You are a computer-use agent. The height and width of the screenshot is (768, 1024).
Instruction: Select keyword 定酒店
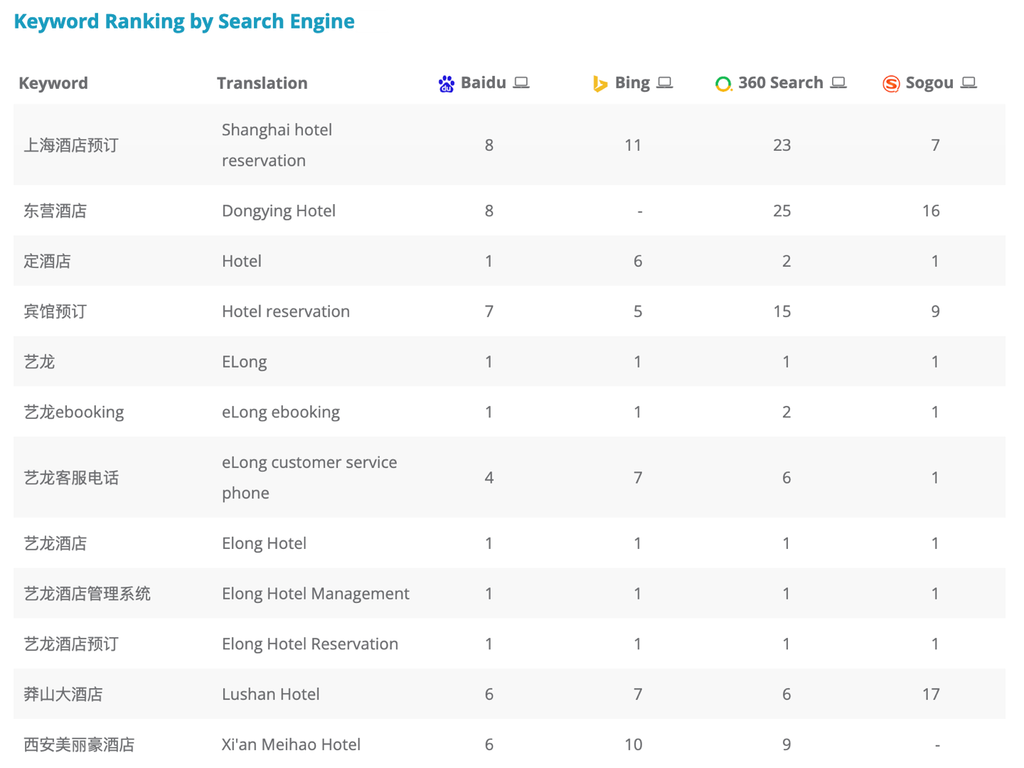pyautogui.click(x=47, y=261)
